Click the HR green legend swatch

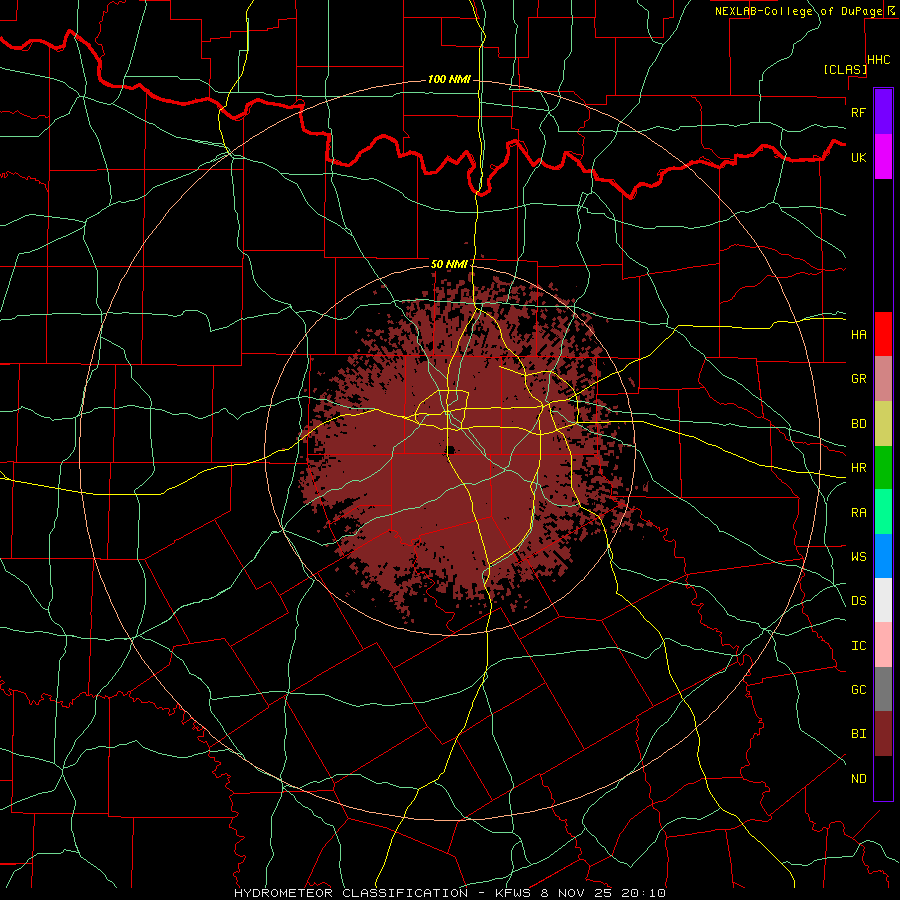tap(883, 467)
